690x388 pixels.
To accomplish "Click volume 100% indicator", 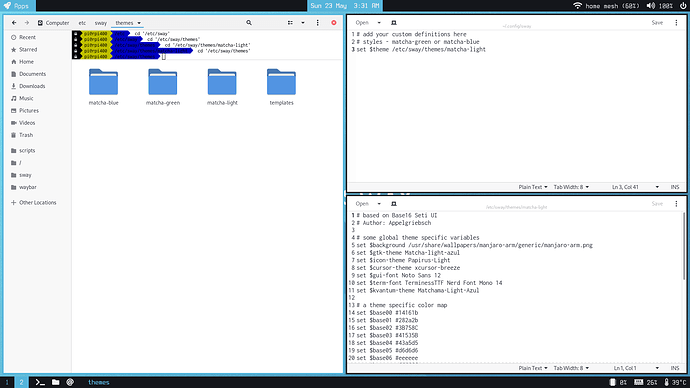I will click(x=660, y=6).
